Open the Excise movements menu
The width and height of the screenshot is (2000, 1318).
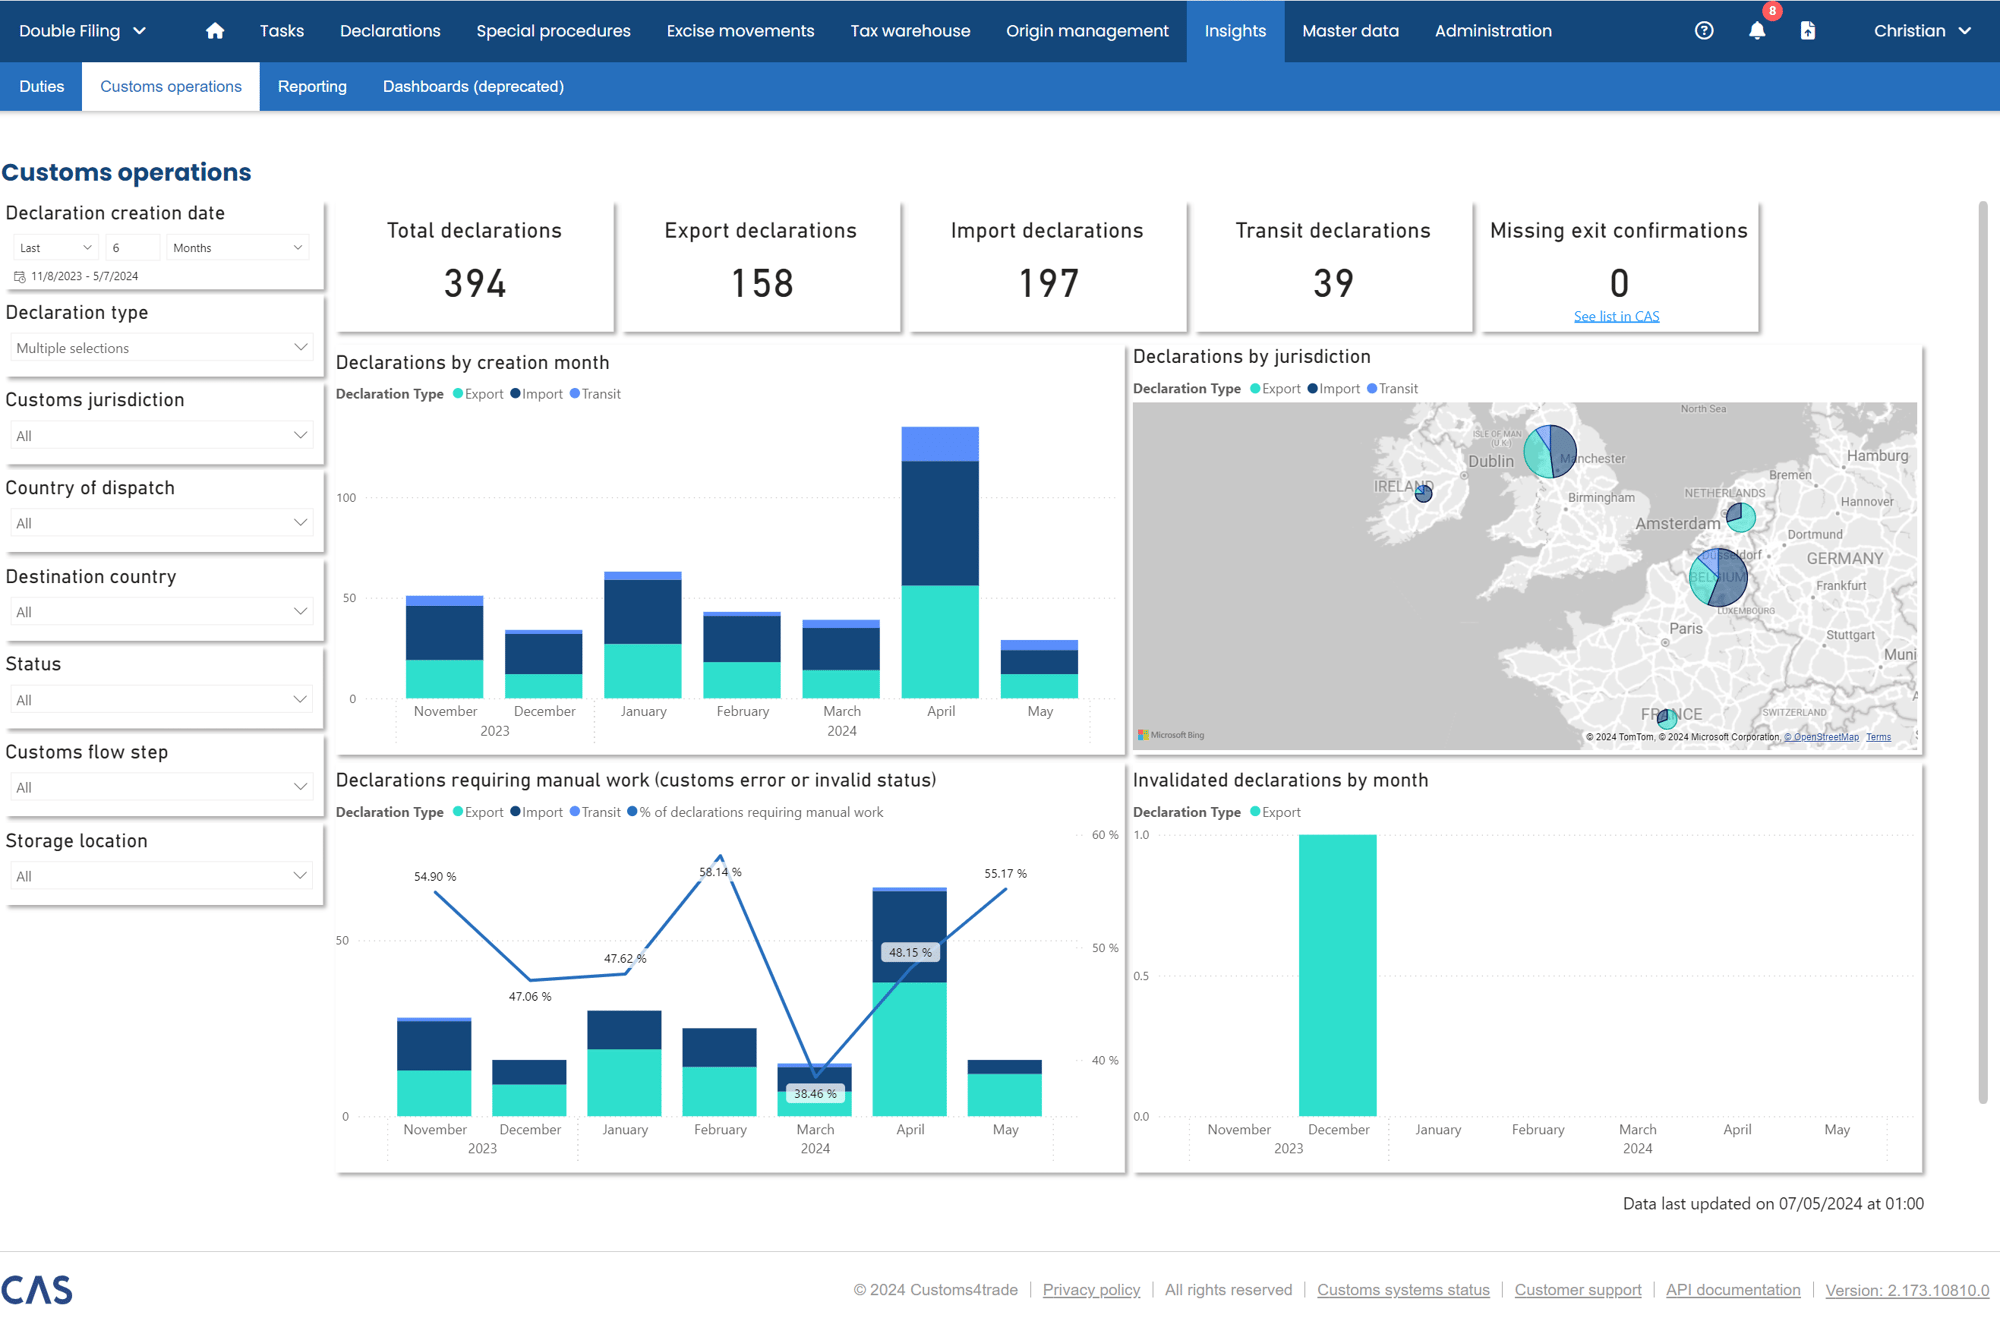coord(740,31)
